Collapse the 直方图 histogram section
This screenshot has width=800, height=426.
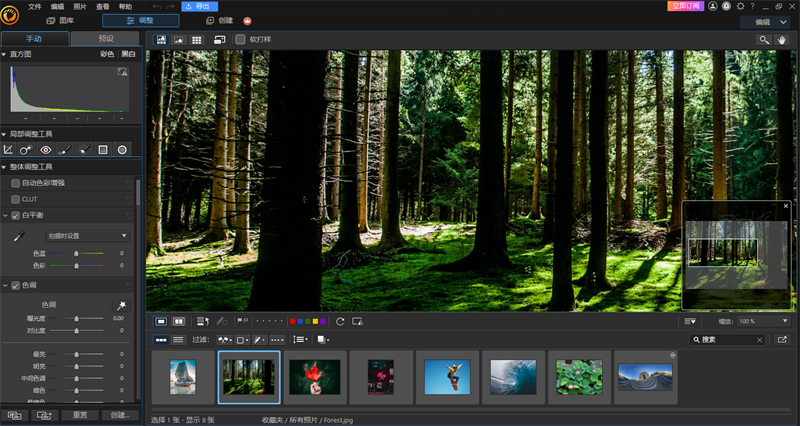4,53
